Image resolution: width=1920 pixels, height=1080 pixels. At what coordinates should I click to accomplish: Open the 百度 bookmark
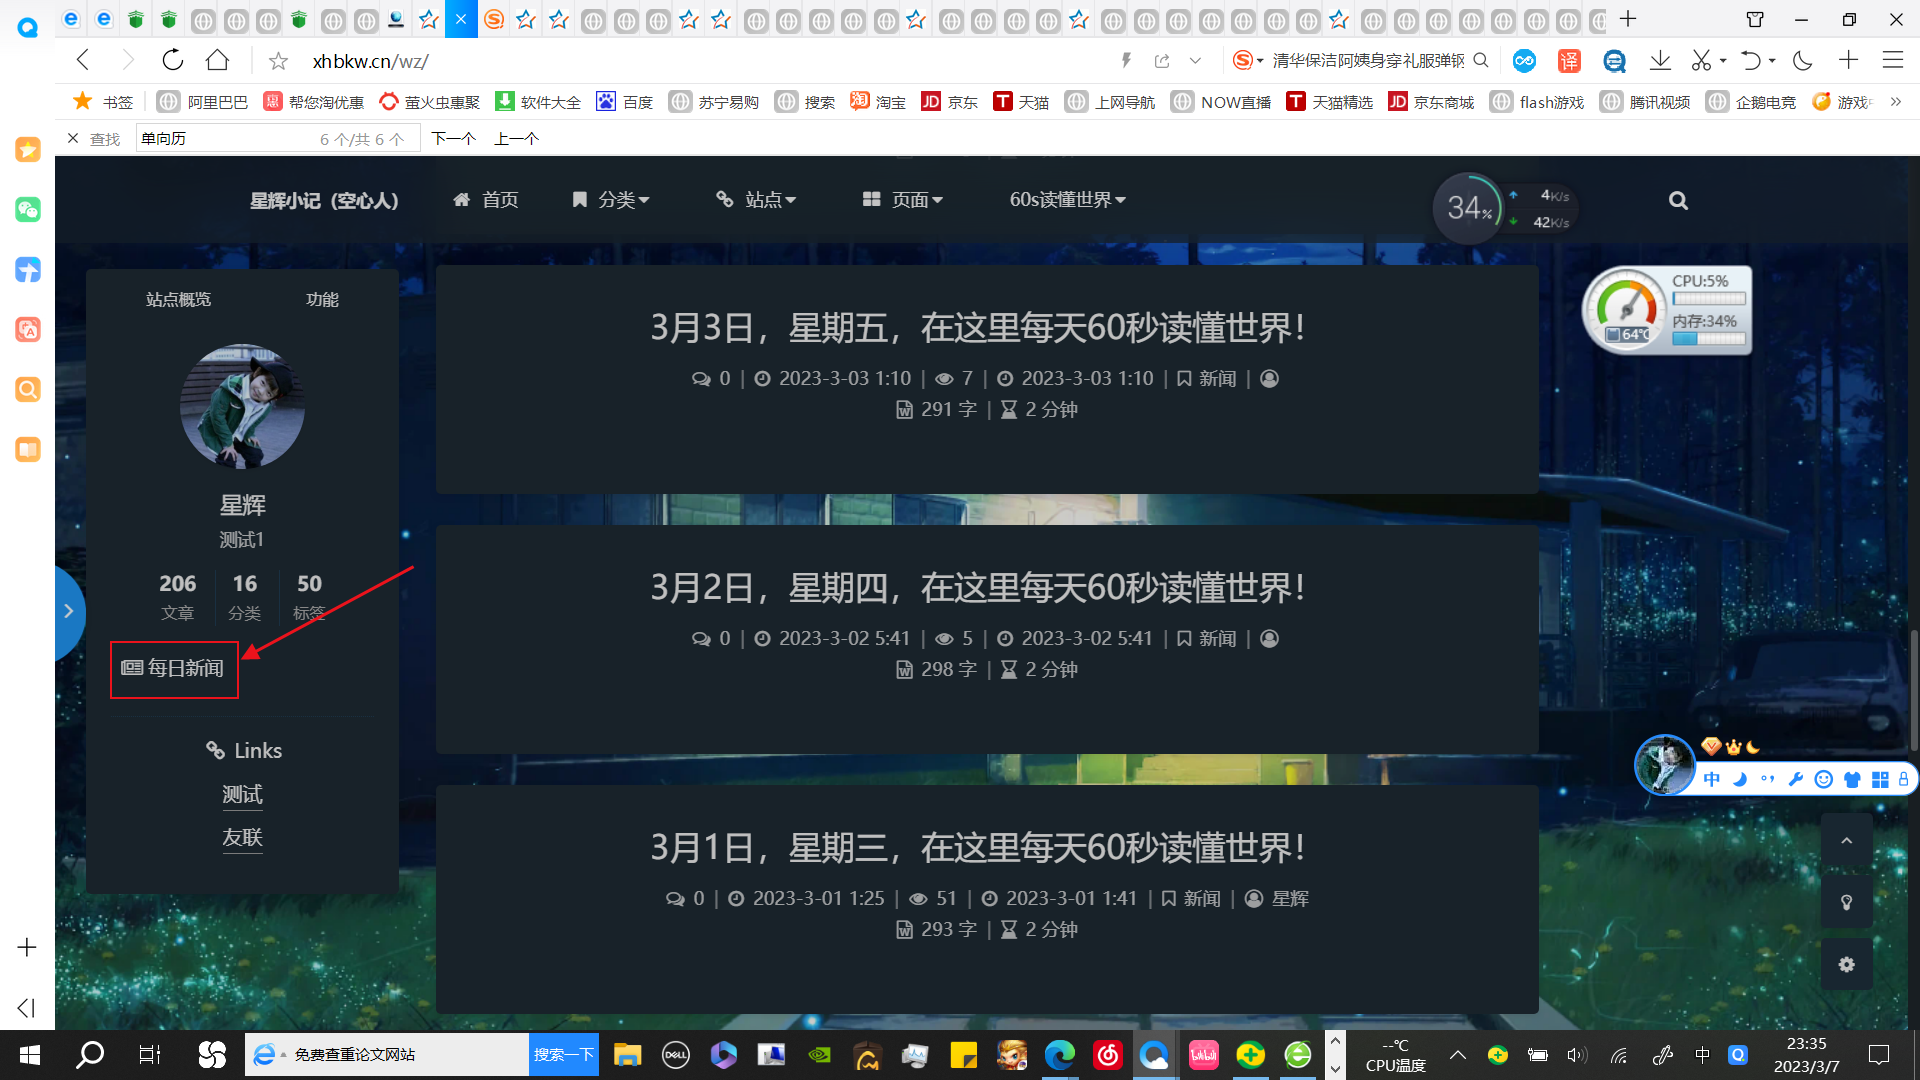pyautogui.click(x=625, y=102)
